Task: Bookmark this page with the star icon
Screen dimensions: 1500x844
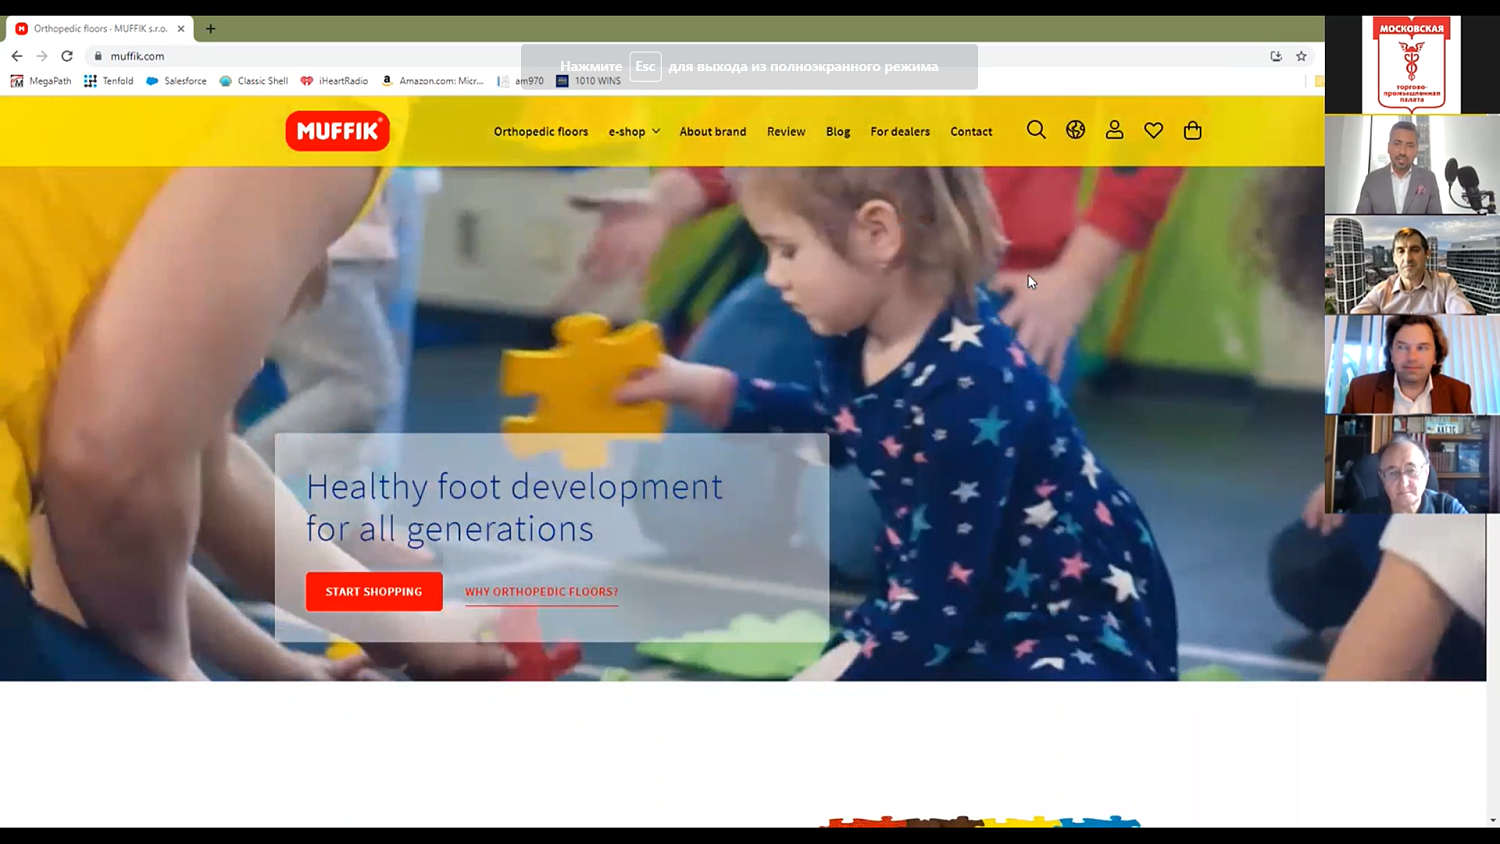Action: pyautogui.click(x=1301, y=56)
